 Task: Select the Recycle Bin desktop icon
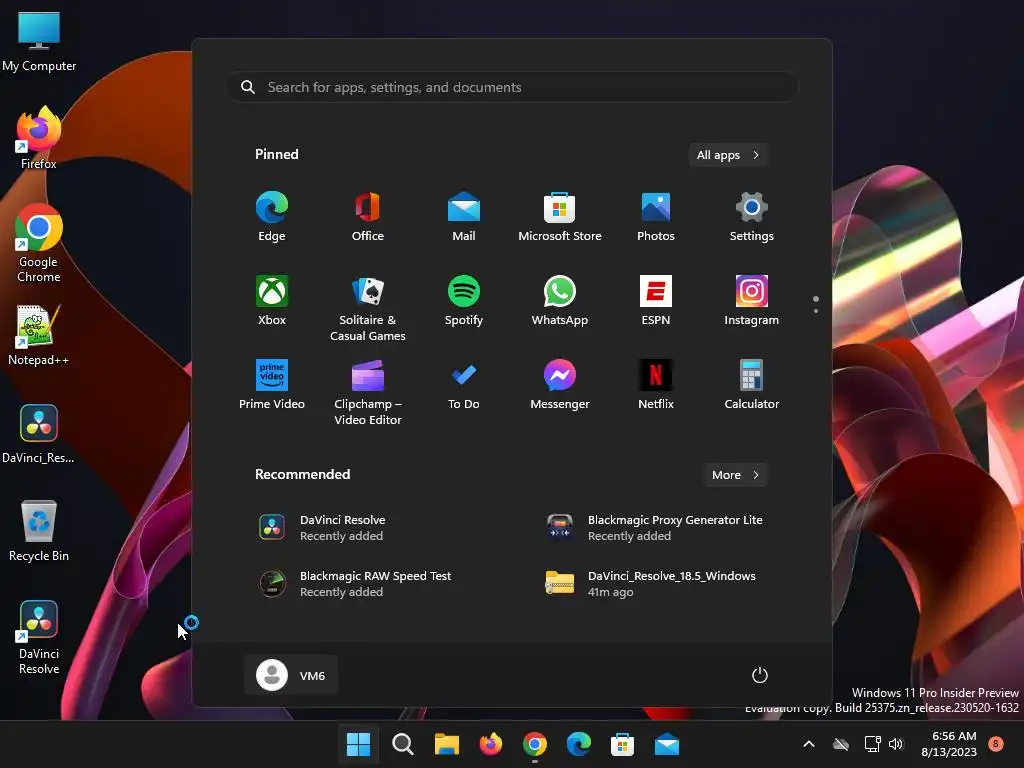pyautogui.click(x=39, y=531)
